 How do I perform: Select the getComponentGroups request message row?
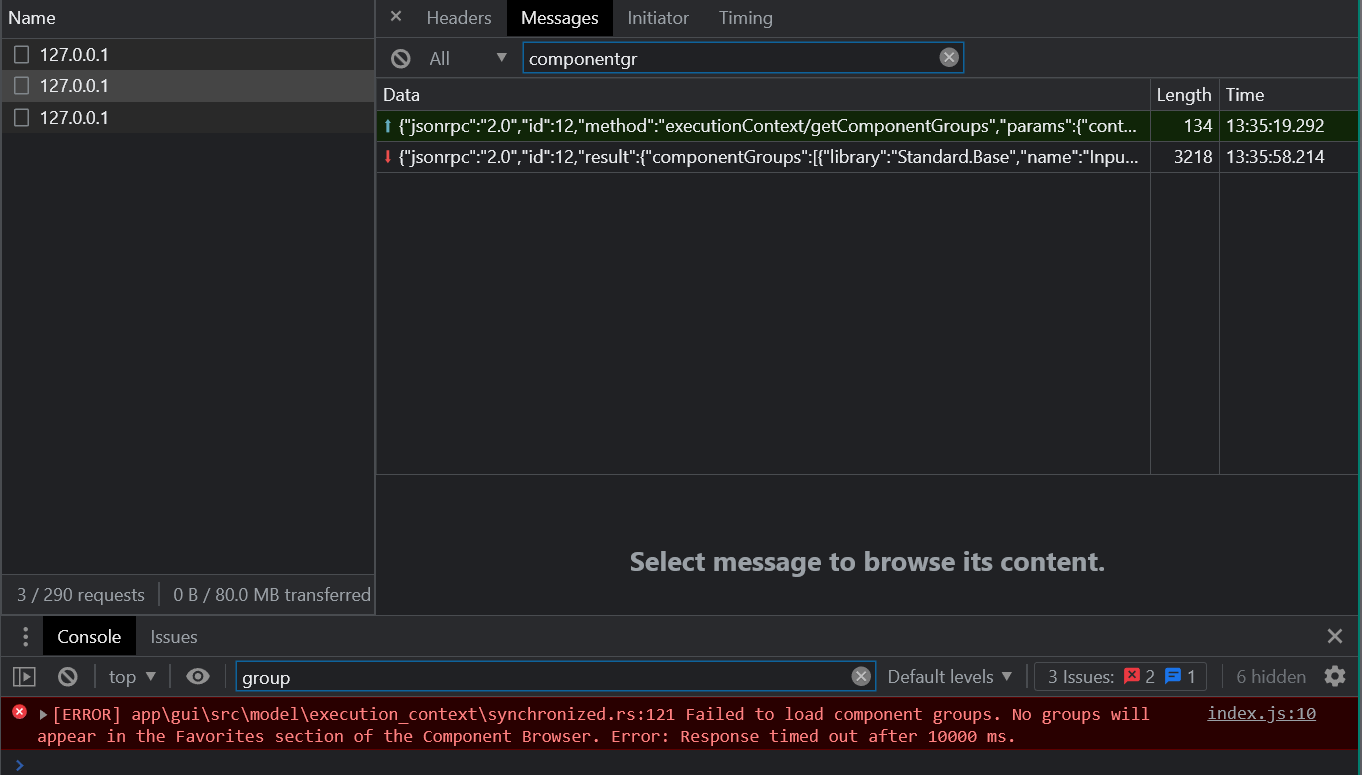tap(765, 126)
